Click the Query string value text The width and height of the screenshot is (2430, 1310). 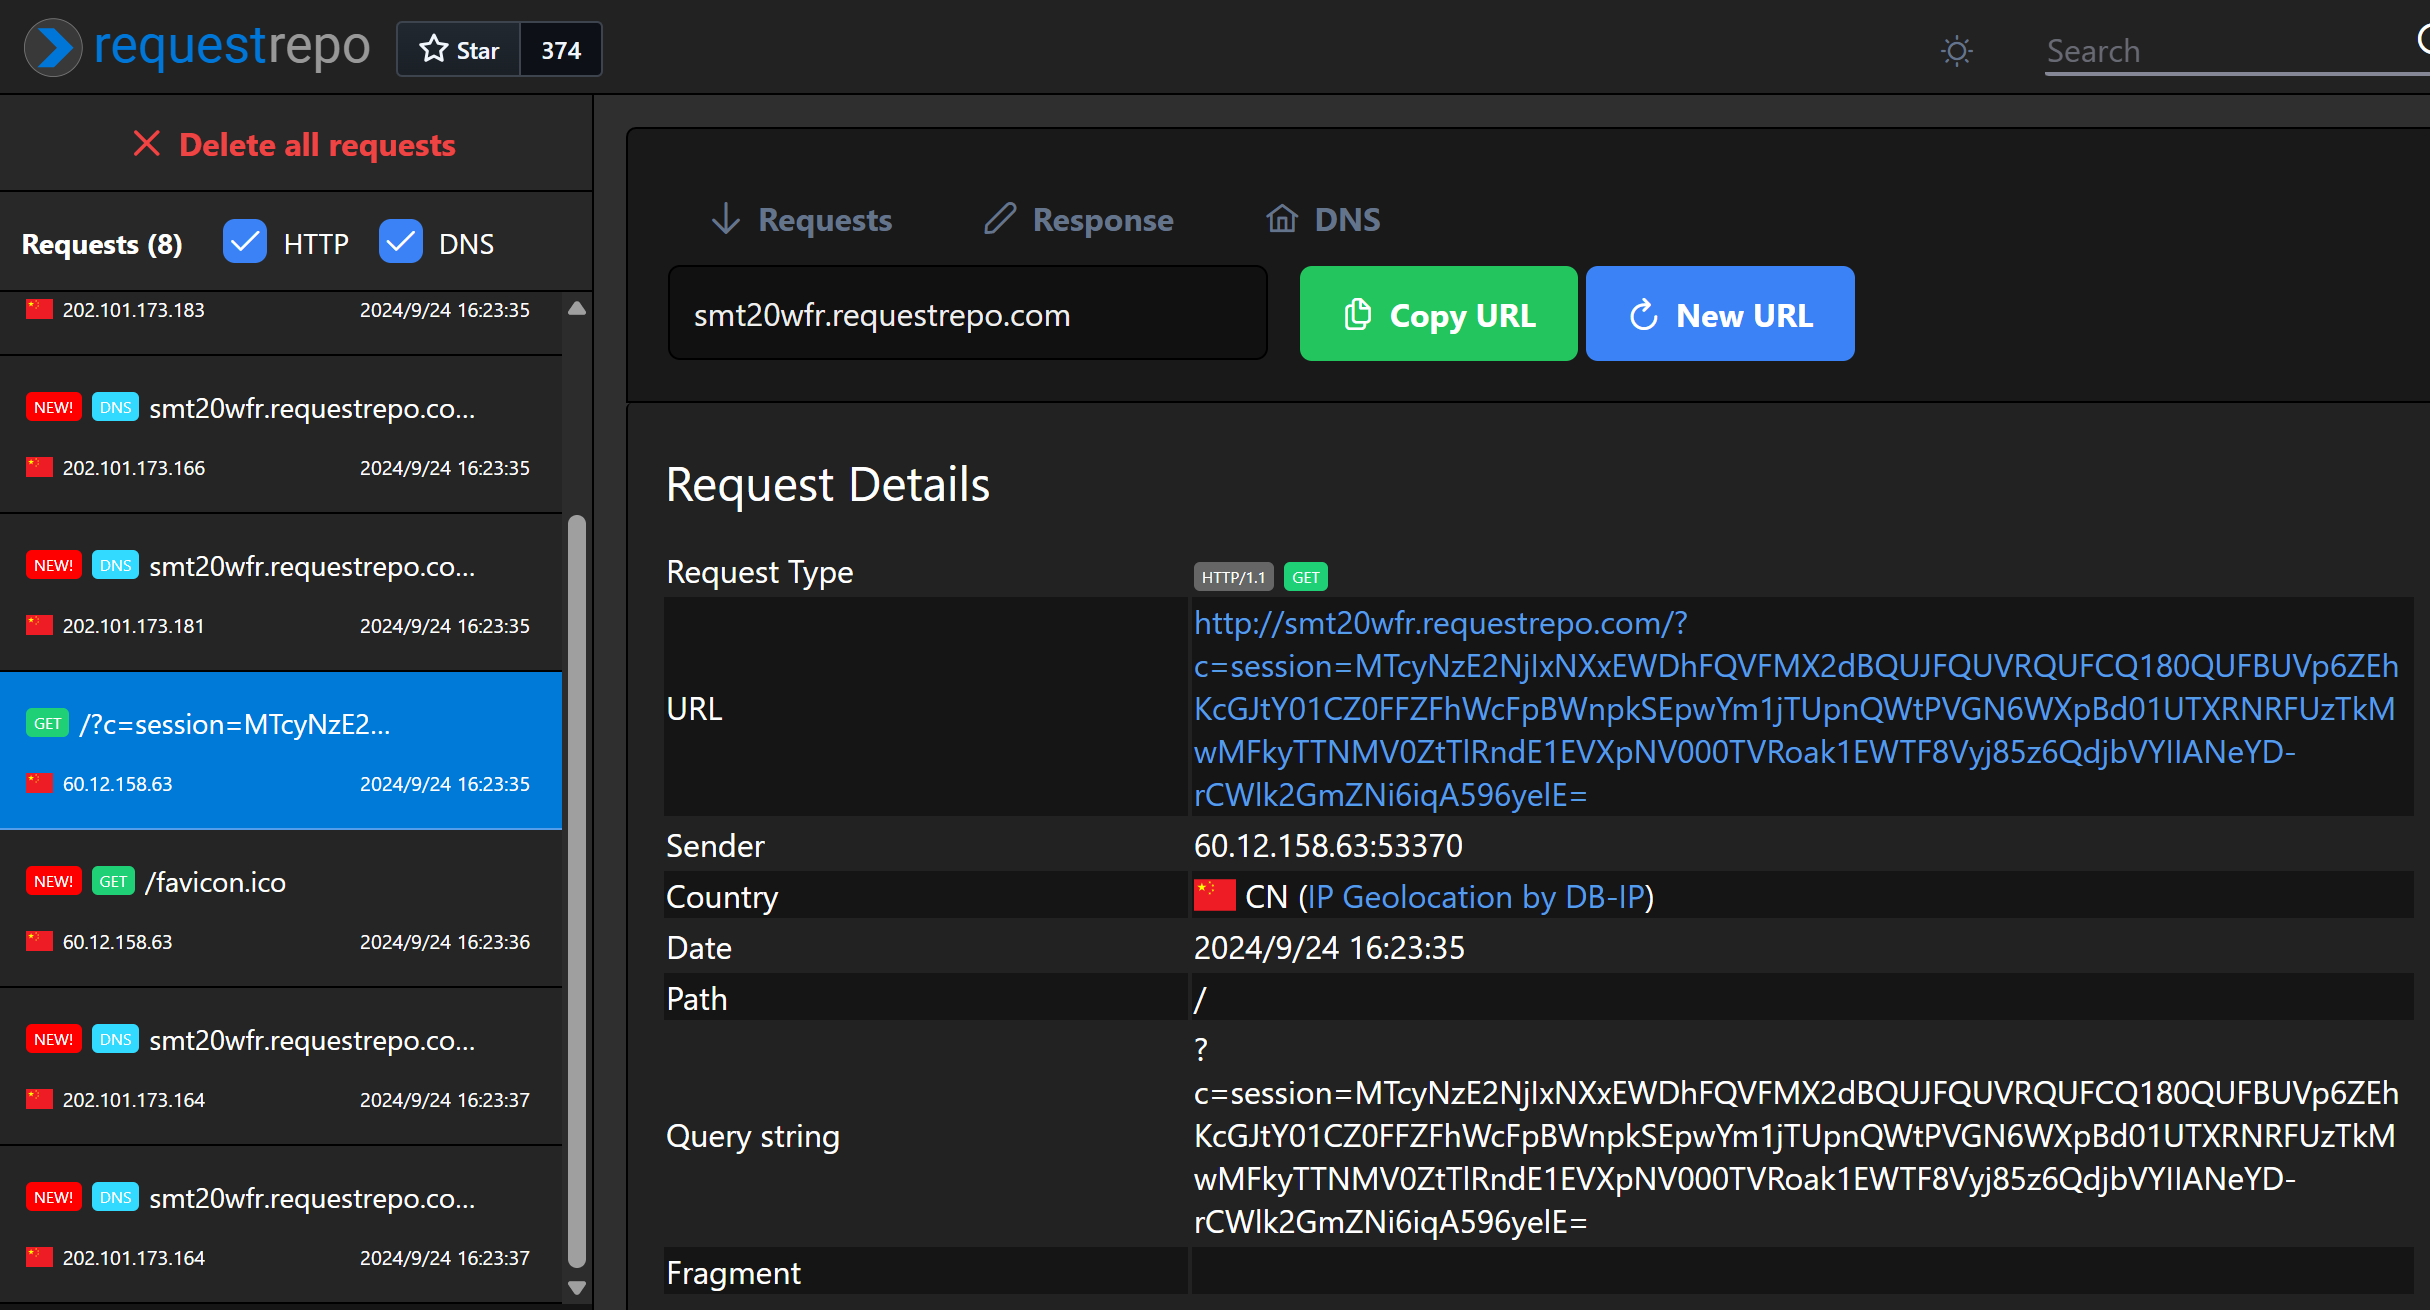point(1794,1136)
